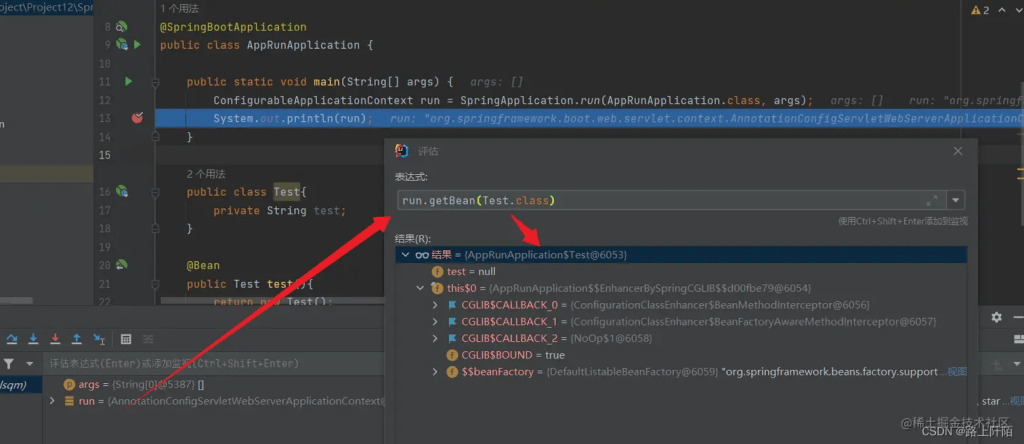This screenshot has height=444, width=1024.
Task: Click the 视图 link for $$beanFactory
Action: tap(957, 372)
